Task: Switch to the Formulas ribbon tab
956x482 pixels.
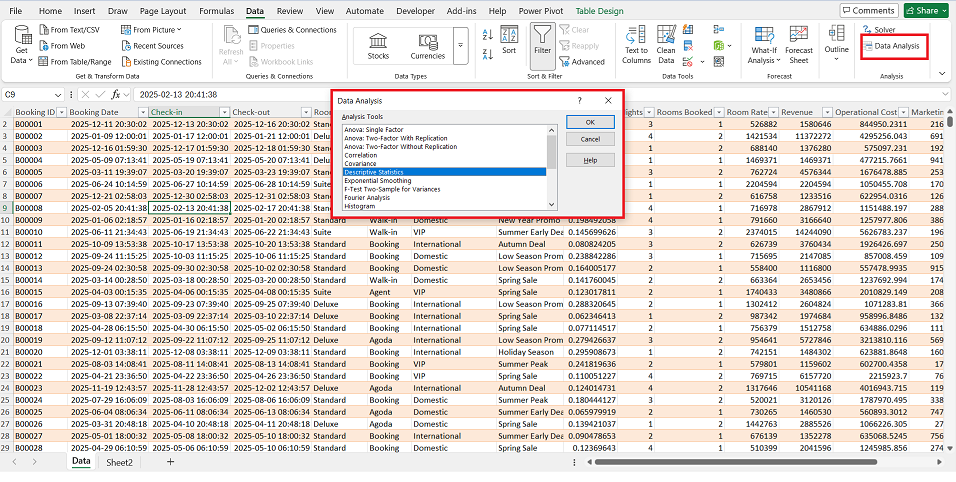Action: tap(216, 10)
